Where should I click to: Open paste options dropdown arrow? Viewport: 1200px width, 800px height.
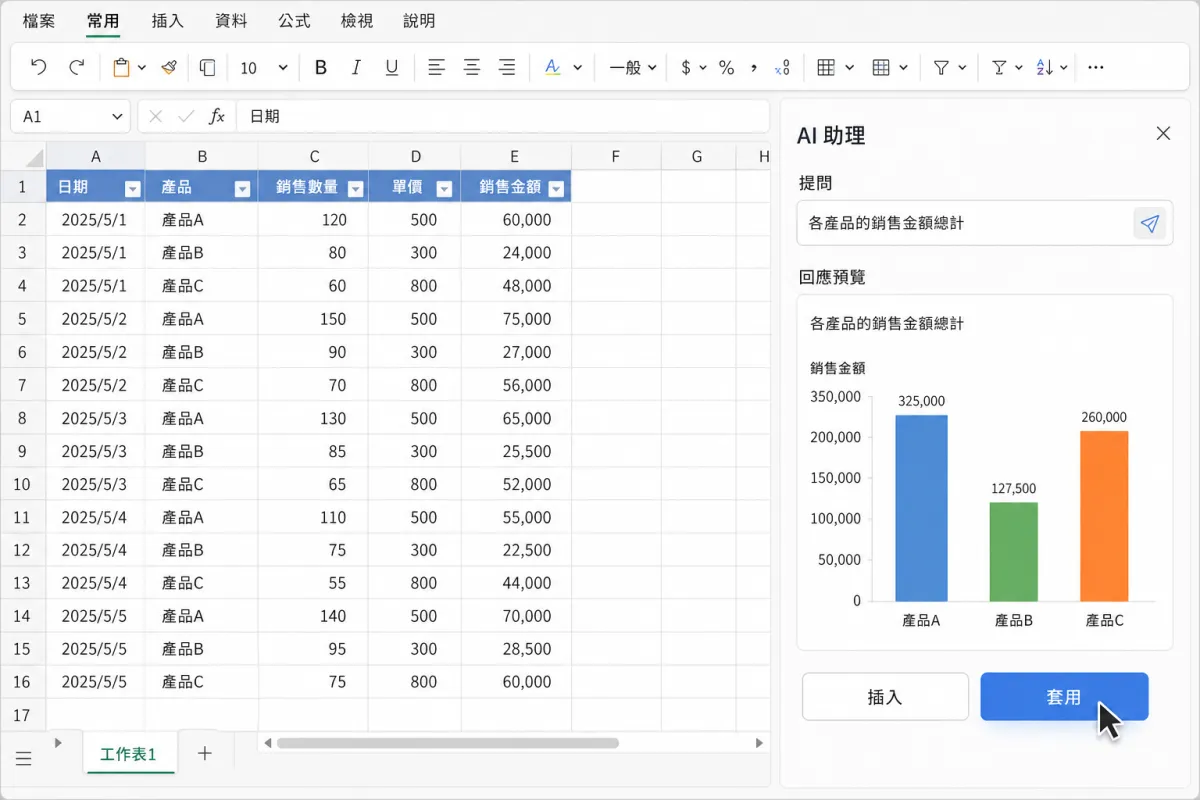[142, 68]
